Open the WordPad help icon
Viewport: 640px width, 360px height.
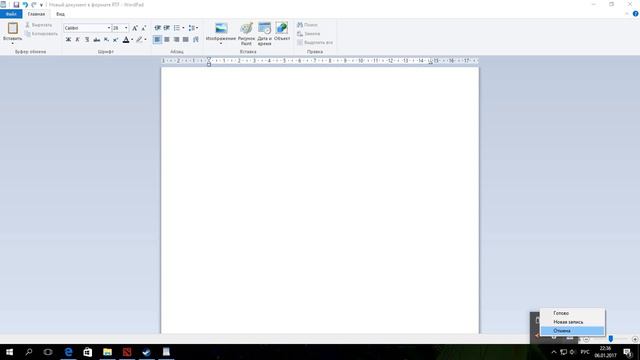tap(636, 14)
